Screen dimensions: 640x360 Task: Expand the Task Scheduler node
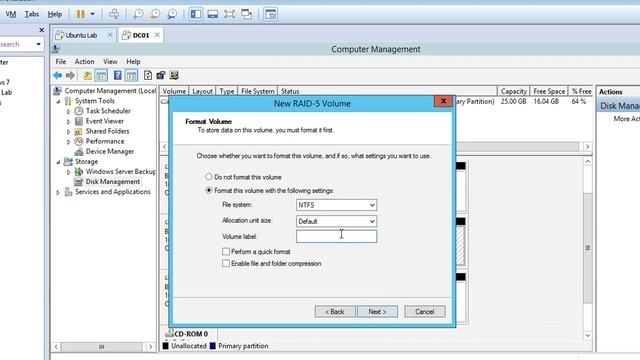(68, 111)
